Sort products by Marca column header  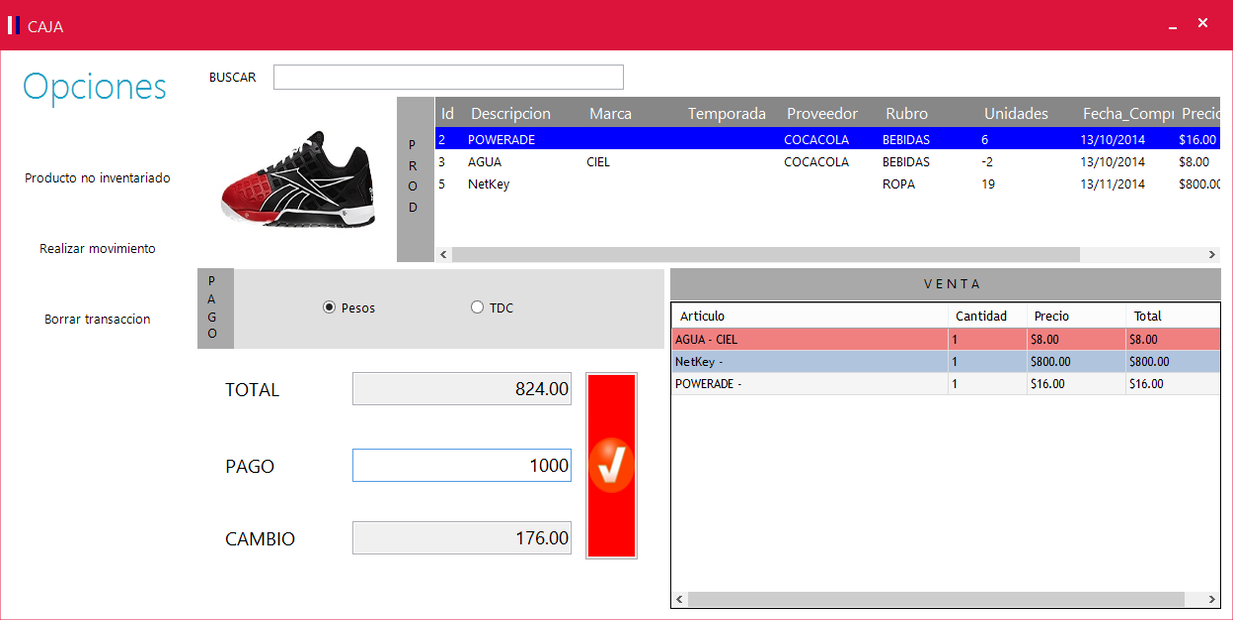click(611, 114)
